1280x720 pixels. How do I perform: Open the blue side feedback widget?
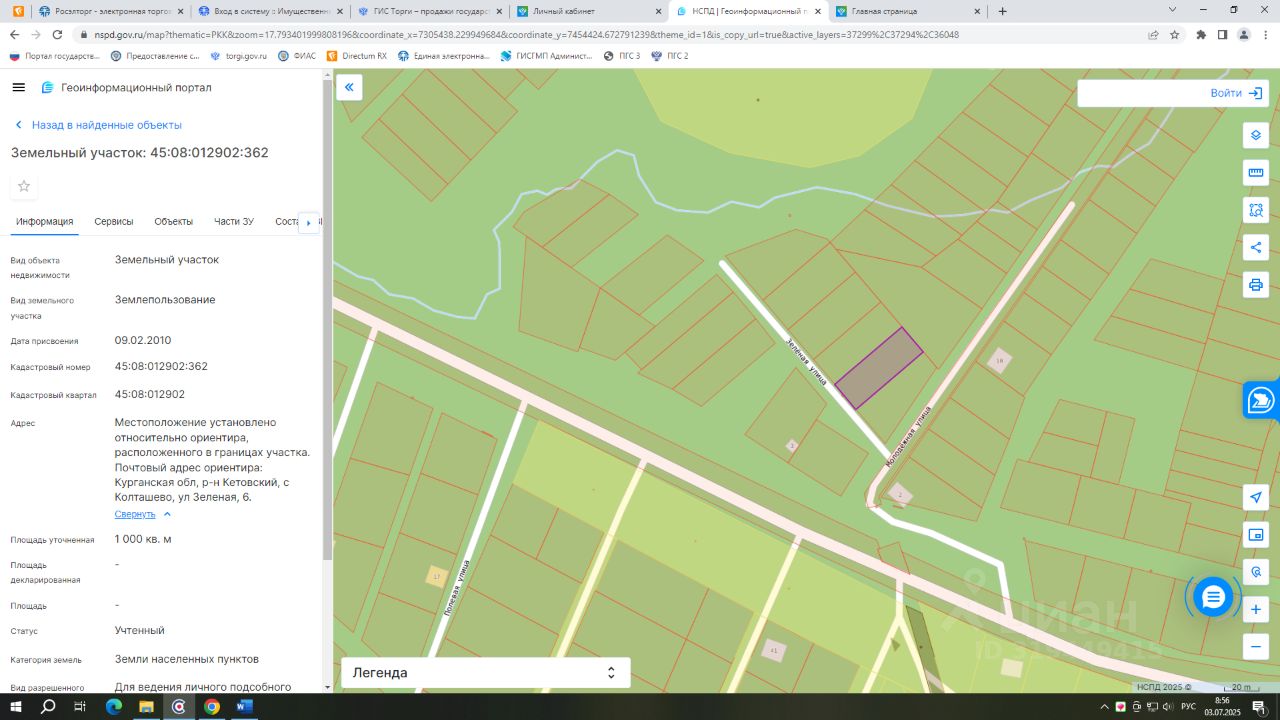coord(1262,400)
